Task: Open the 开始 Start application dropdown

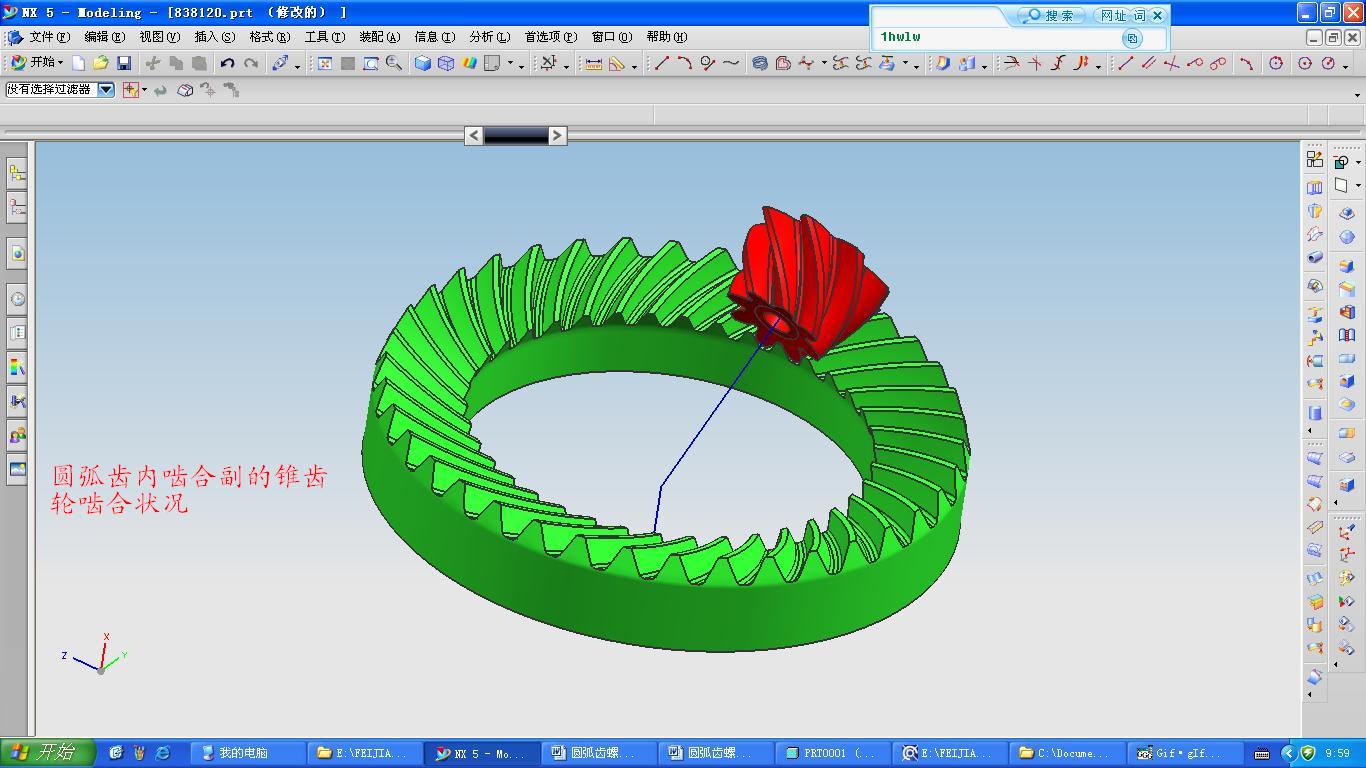Action: click(x=37, y=62)
